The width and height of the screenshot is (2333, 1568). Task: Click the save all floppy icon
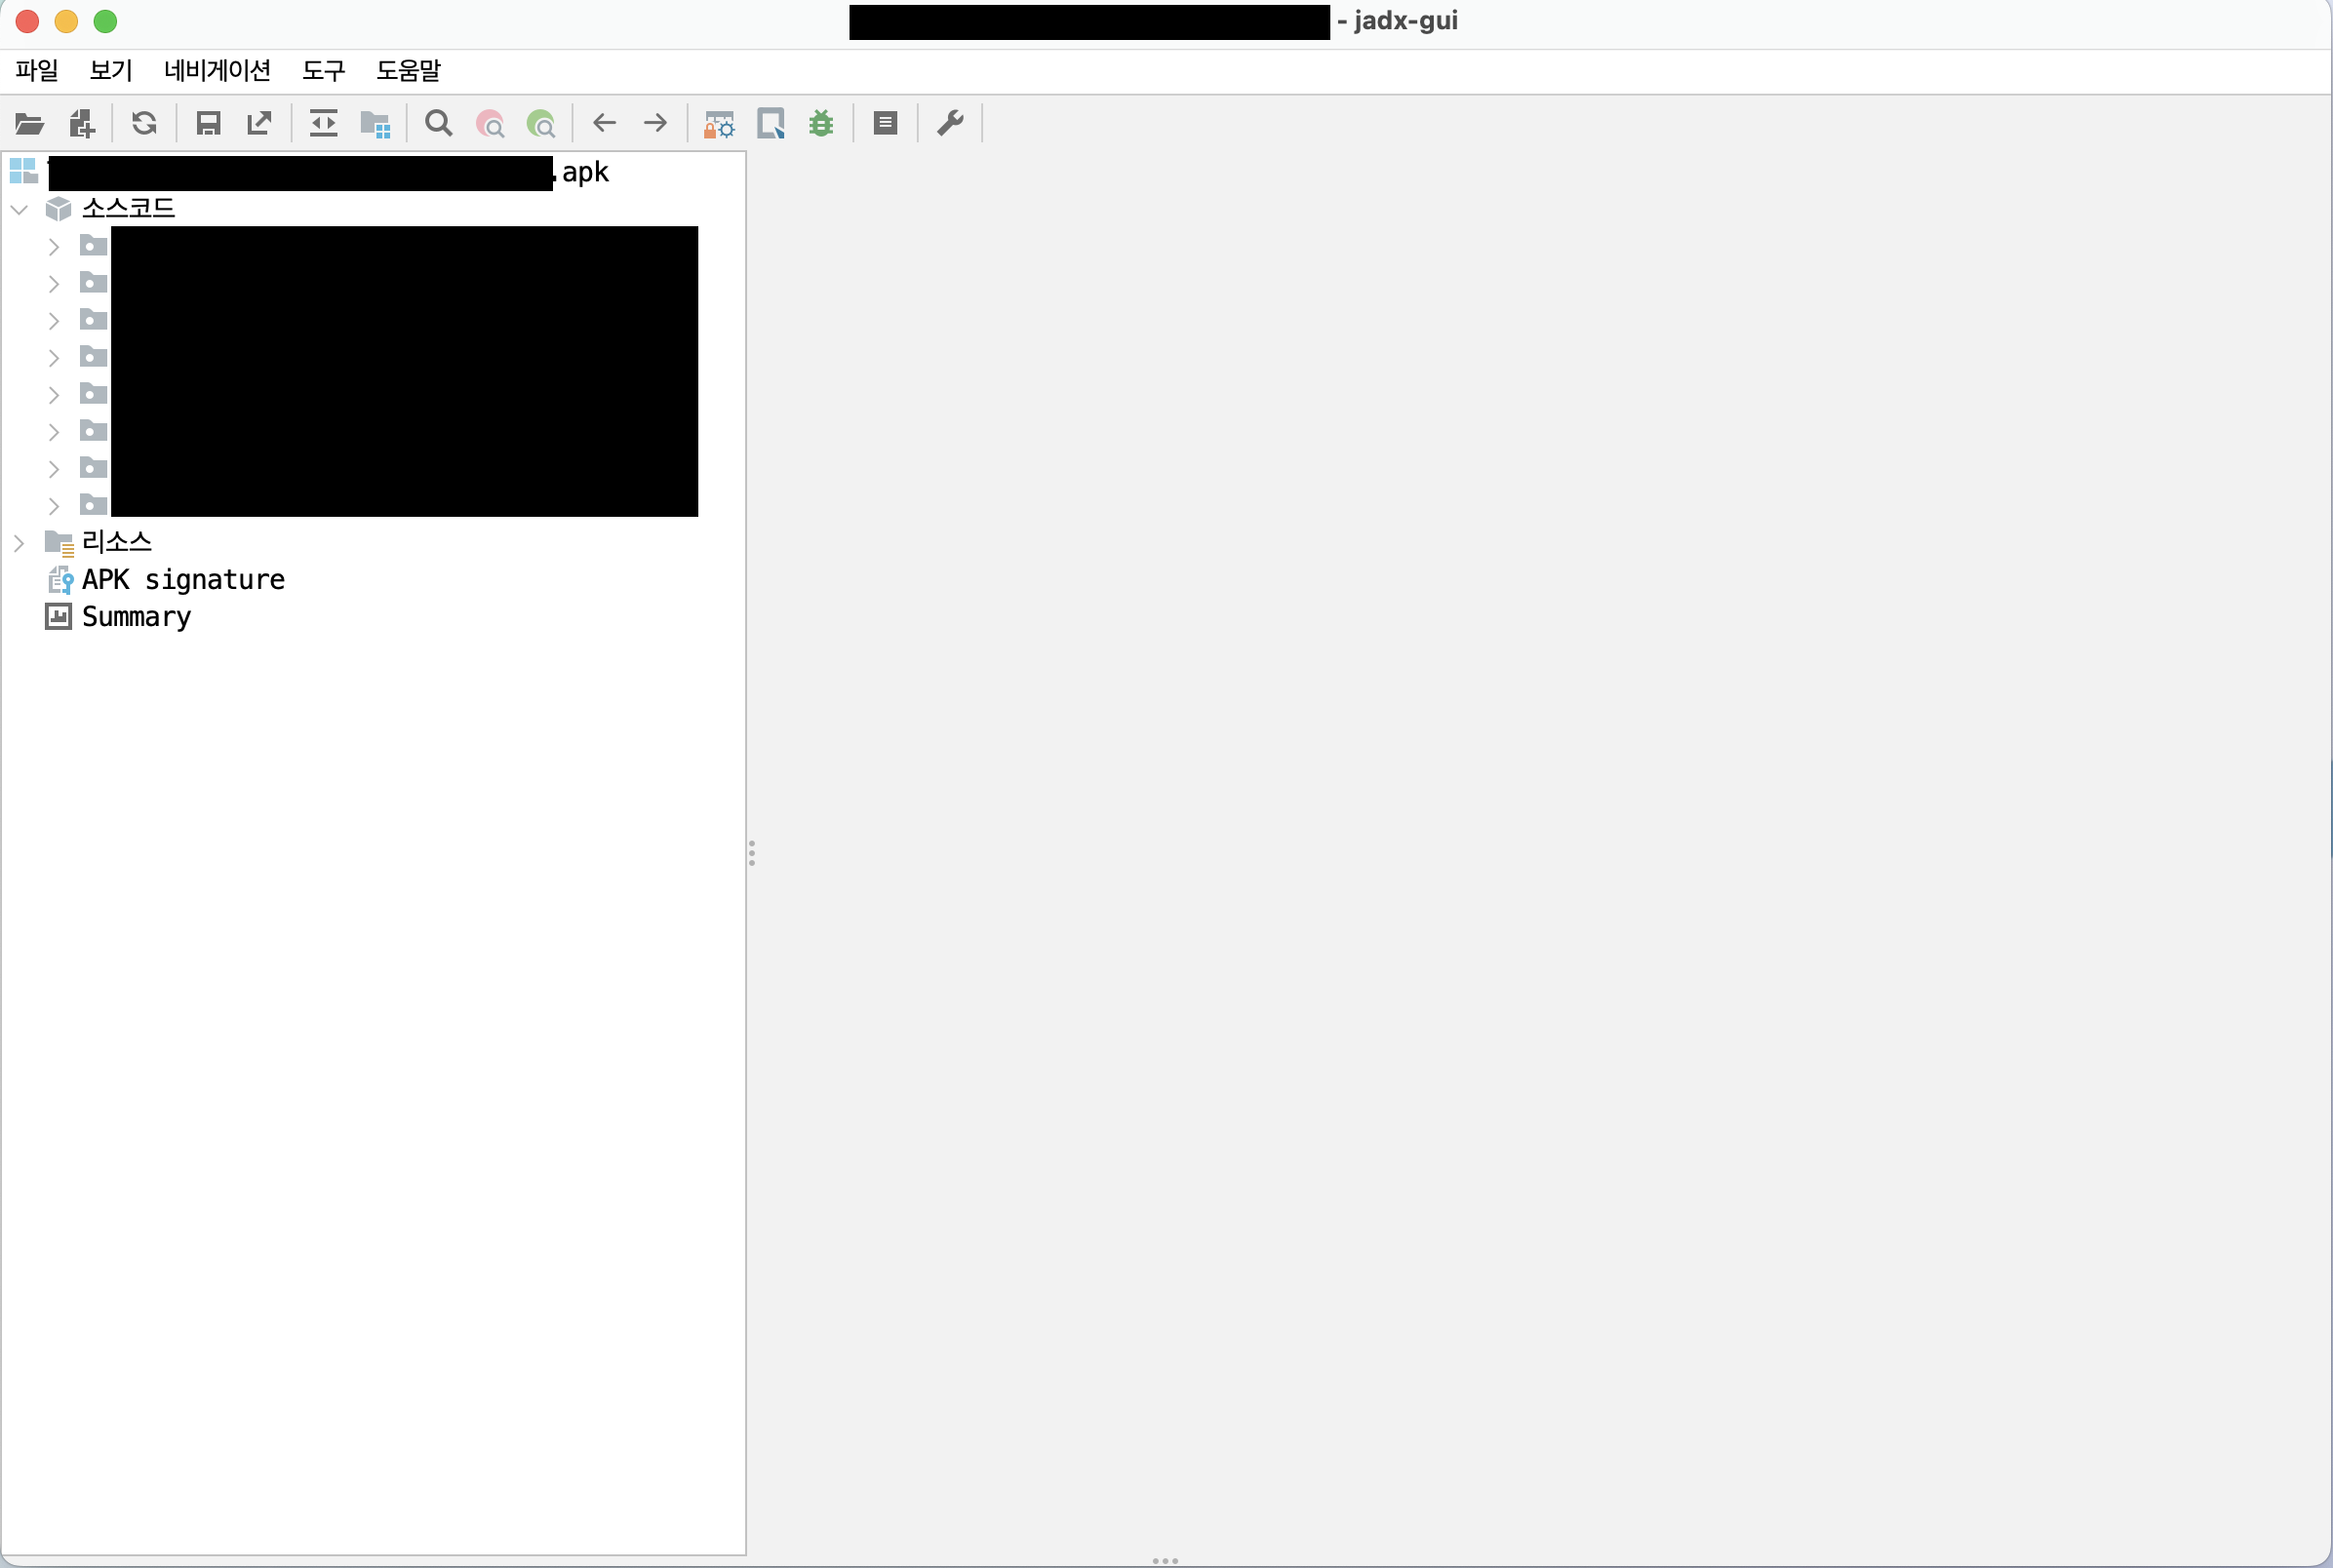pyautogui.click(x=208, y=124)
